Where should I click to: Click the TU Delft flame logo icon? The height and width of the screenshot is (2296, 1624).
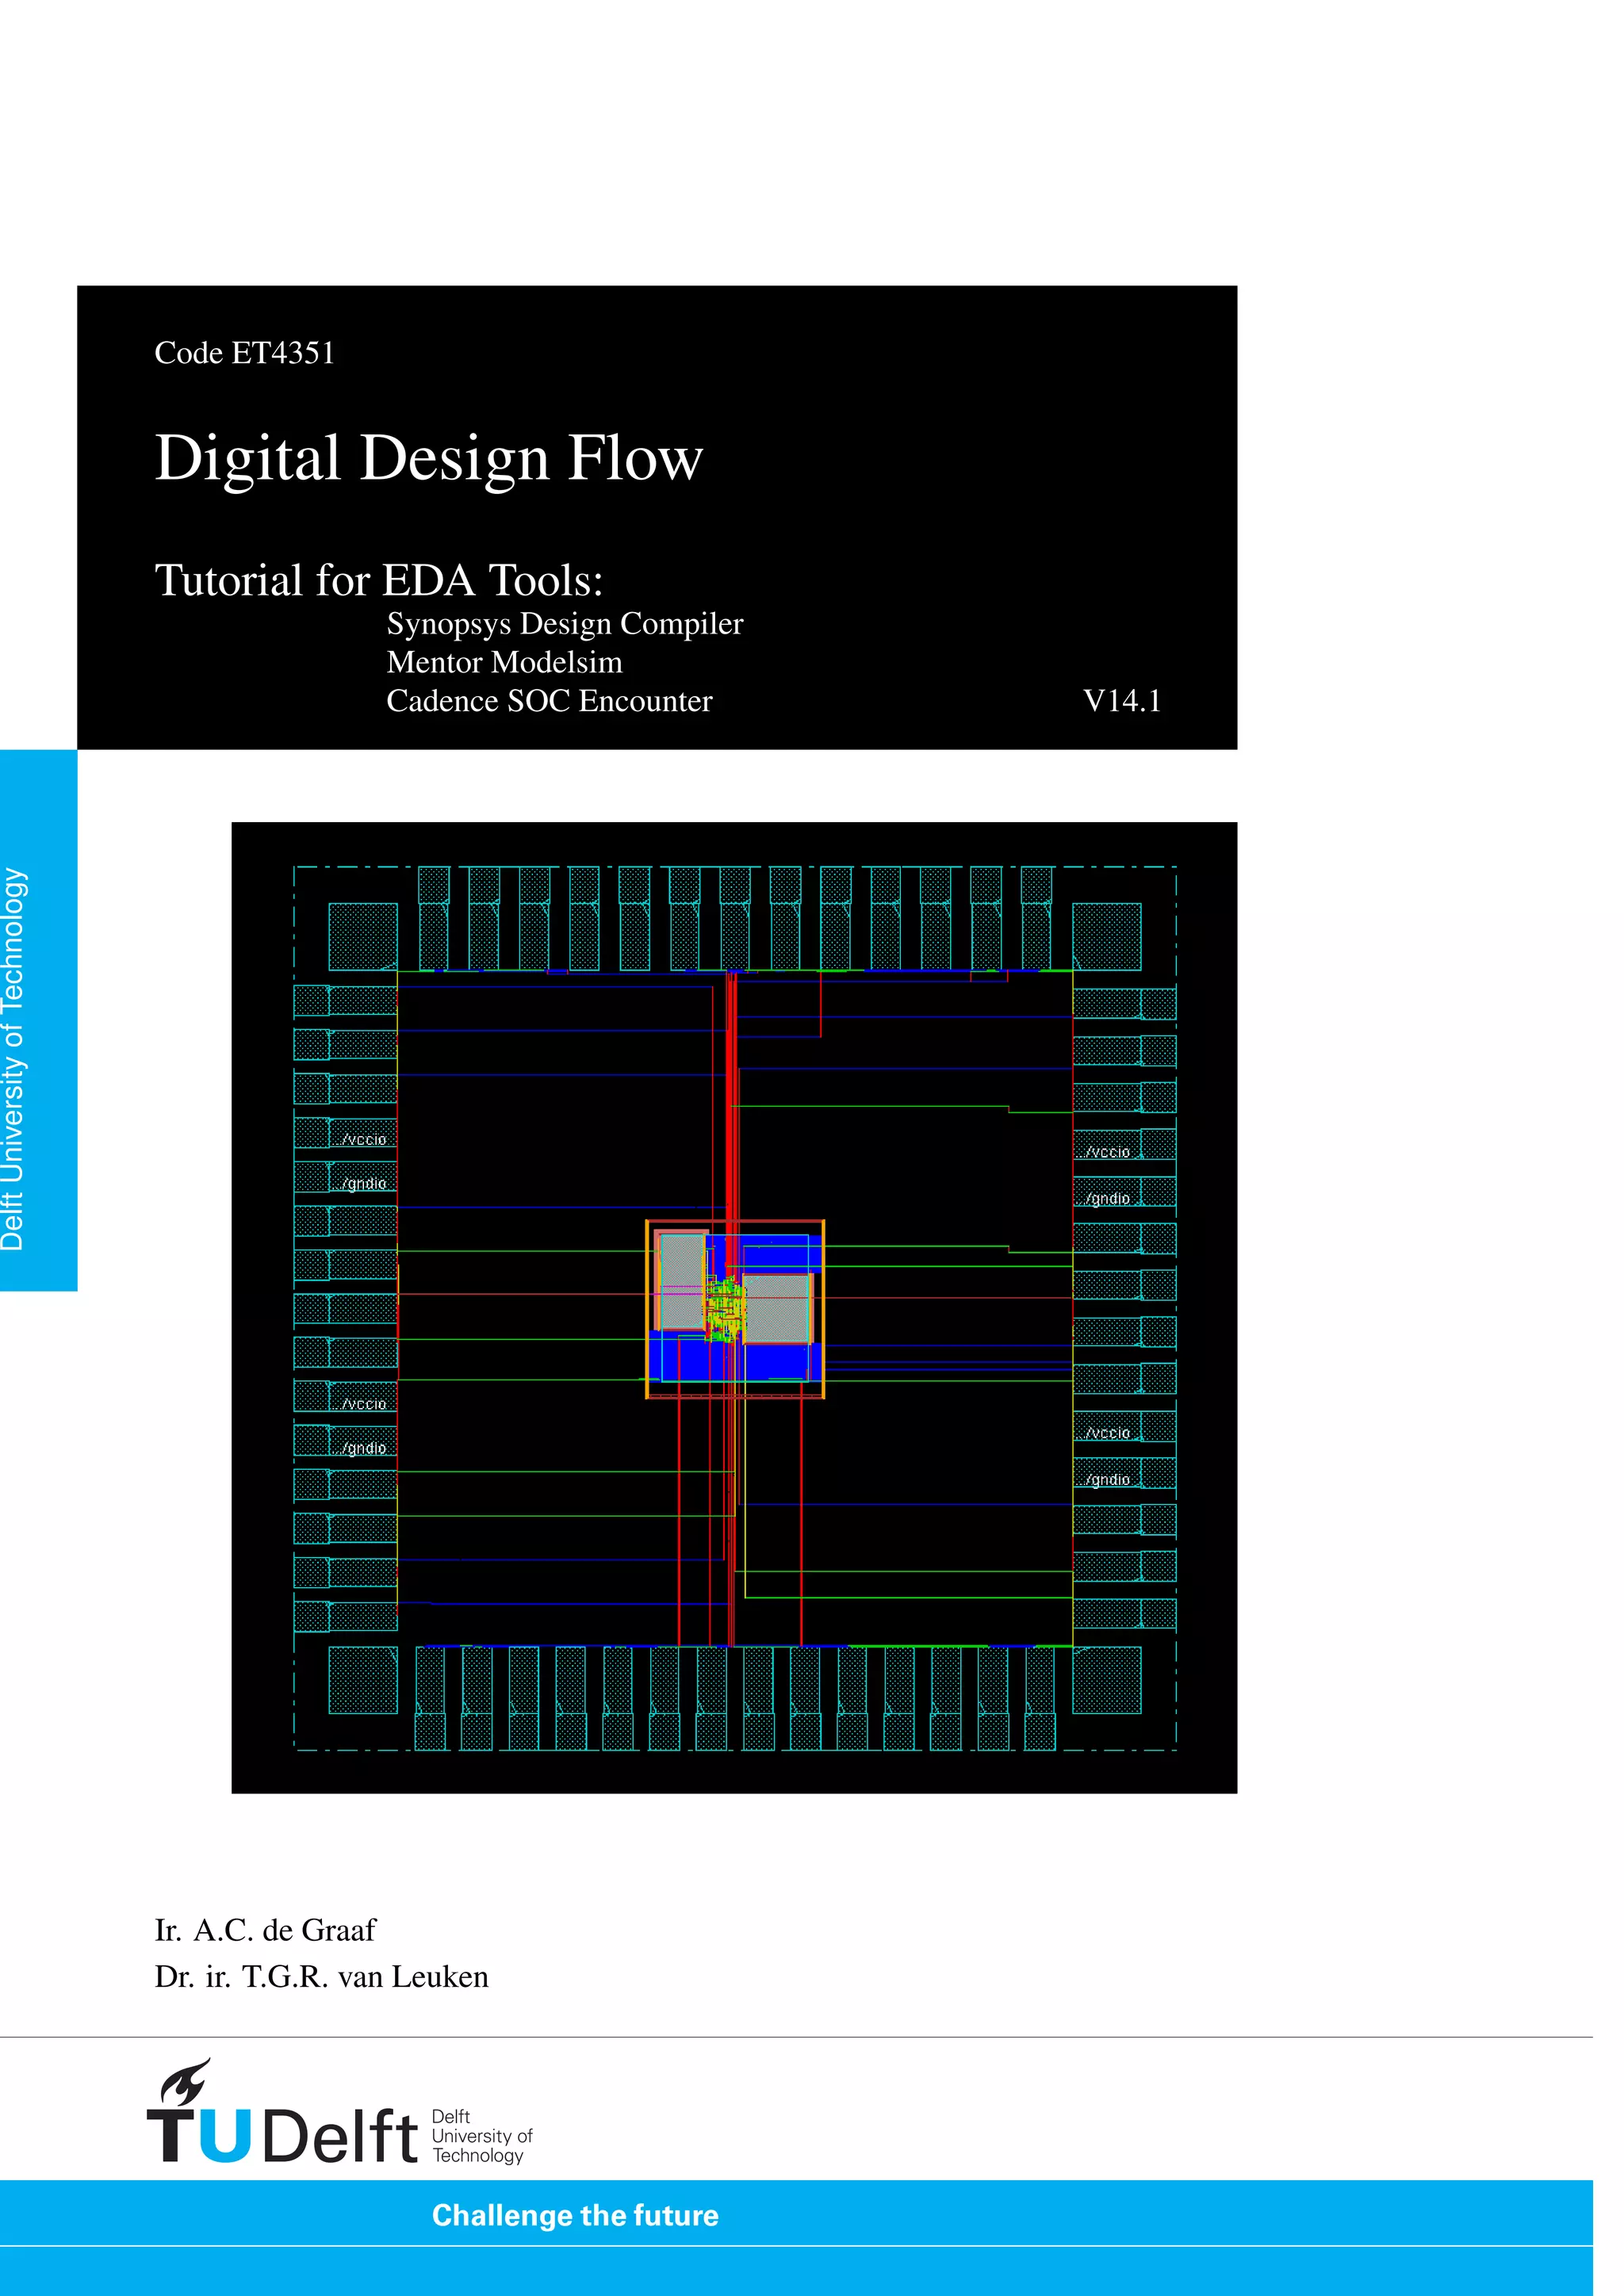[185, 2082]
